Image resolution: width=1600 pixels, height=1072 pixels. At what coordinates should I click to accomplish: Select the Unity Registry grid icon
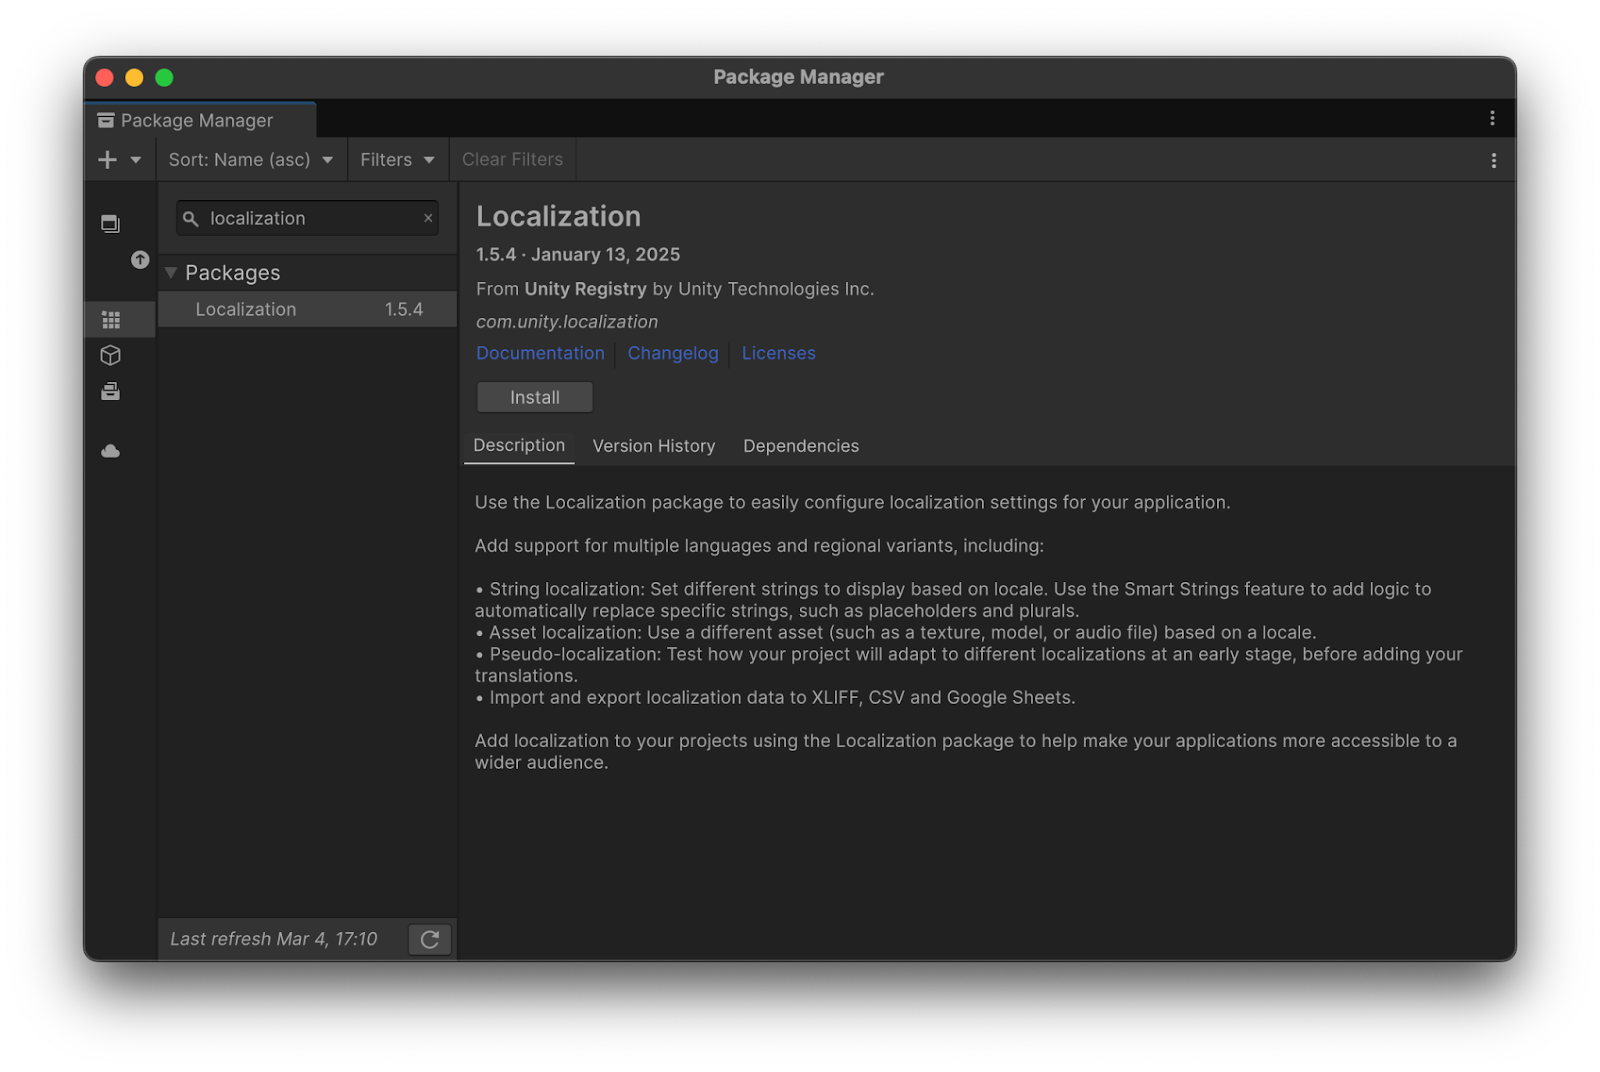(x=111, y=320)
